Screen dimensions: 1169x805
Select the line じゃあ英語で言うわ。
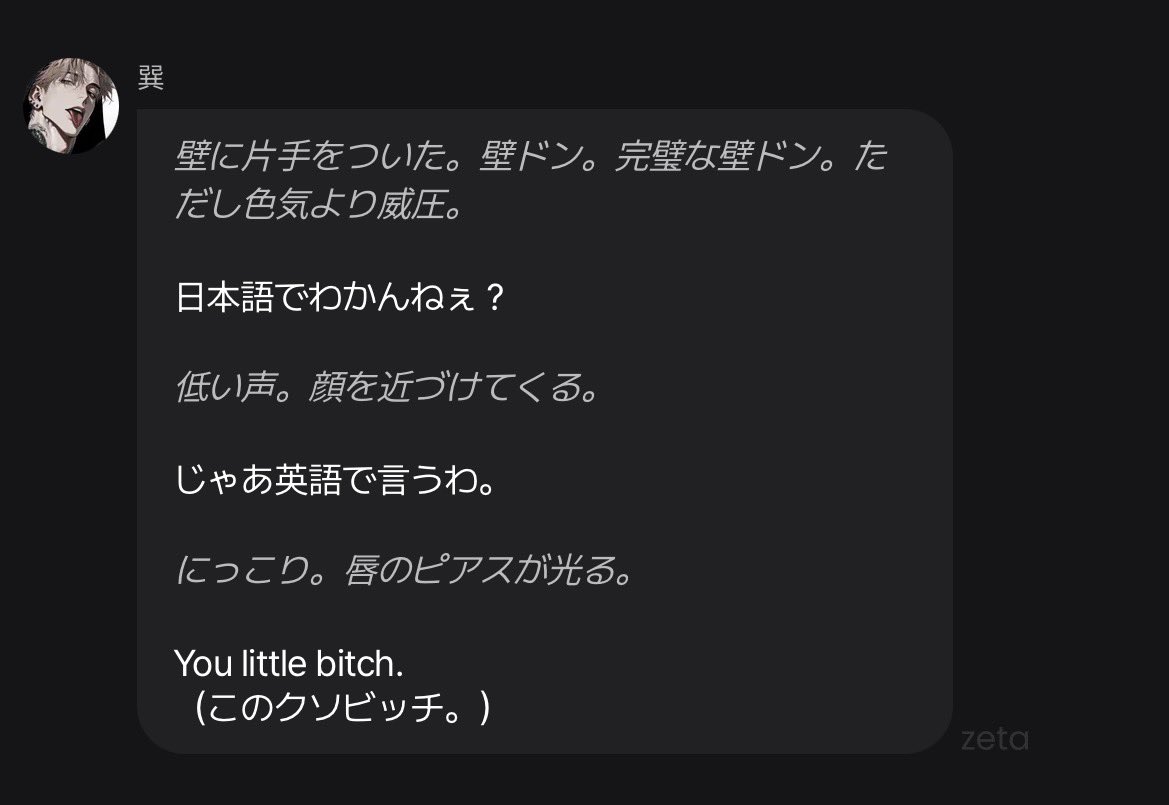[335, 479]
